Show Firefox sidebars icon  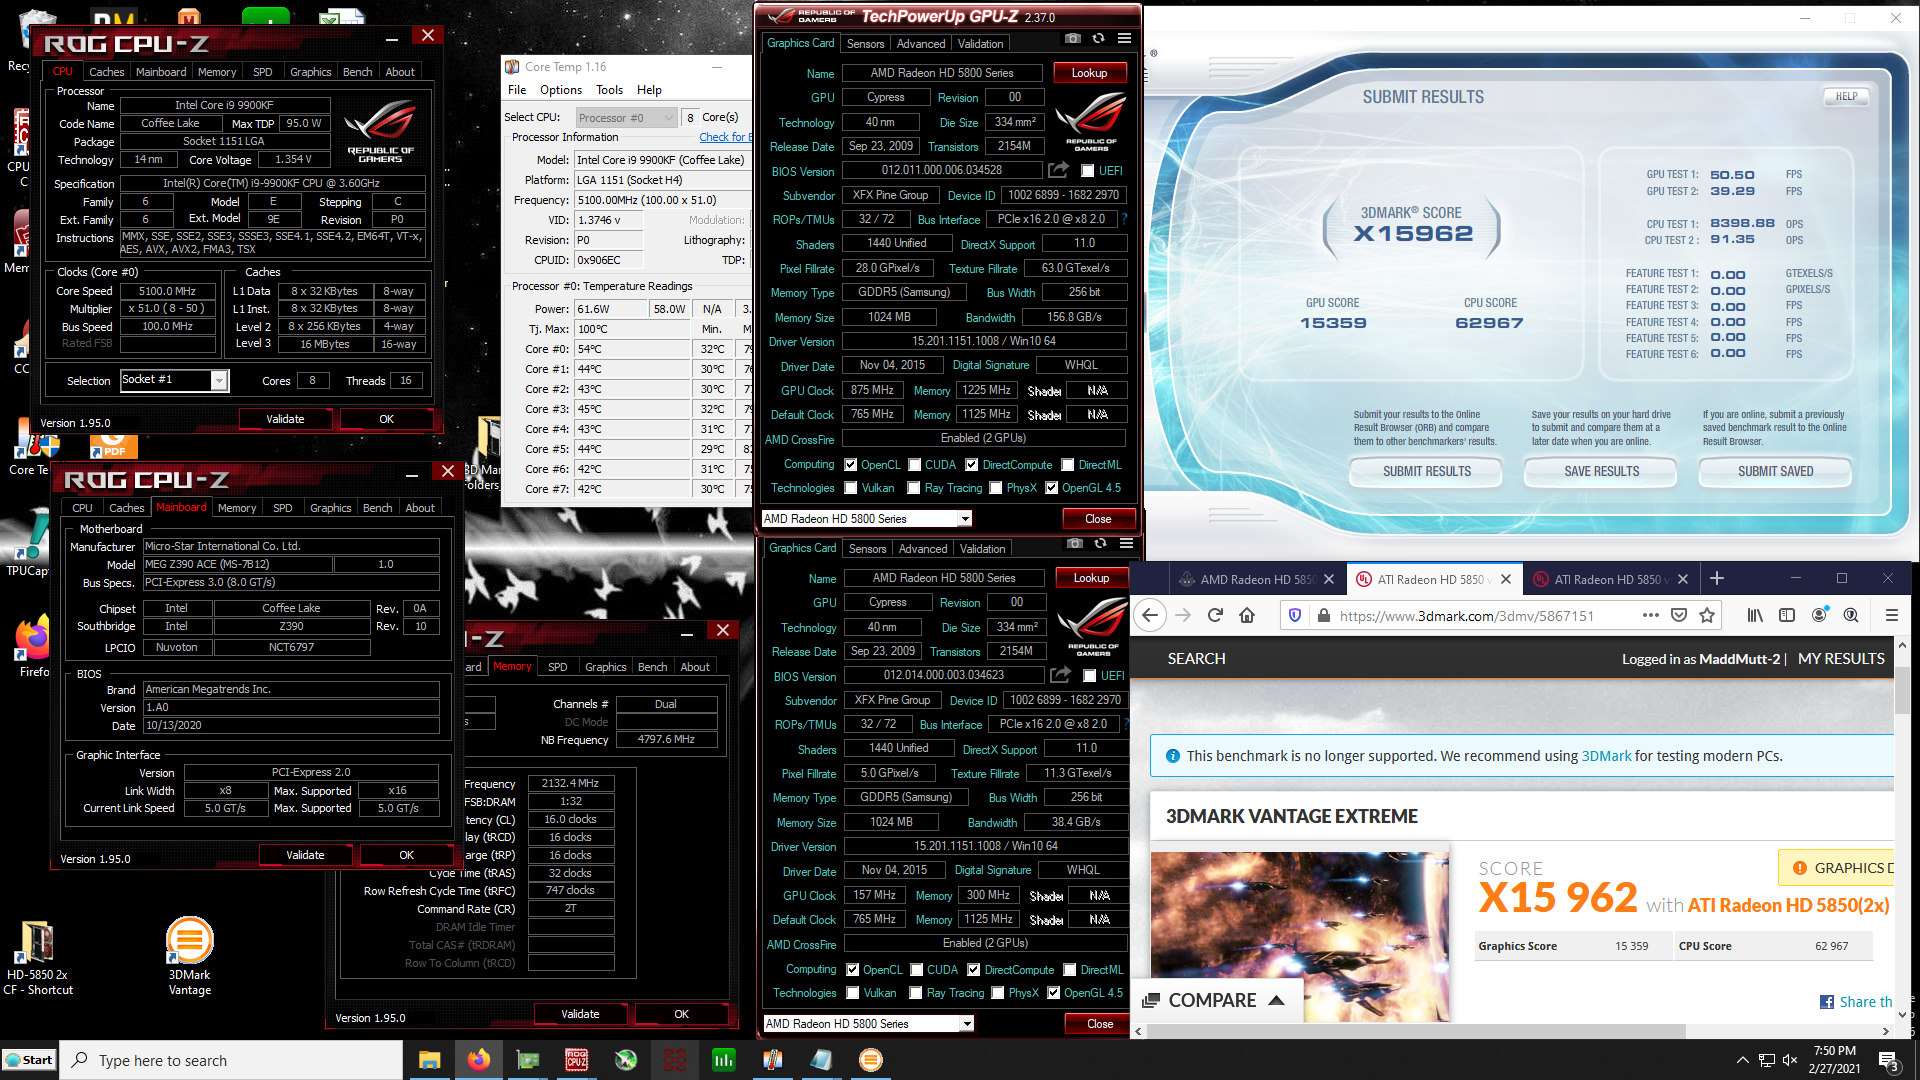point(1787,616)
